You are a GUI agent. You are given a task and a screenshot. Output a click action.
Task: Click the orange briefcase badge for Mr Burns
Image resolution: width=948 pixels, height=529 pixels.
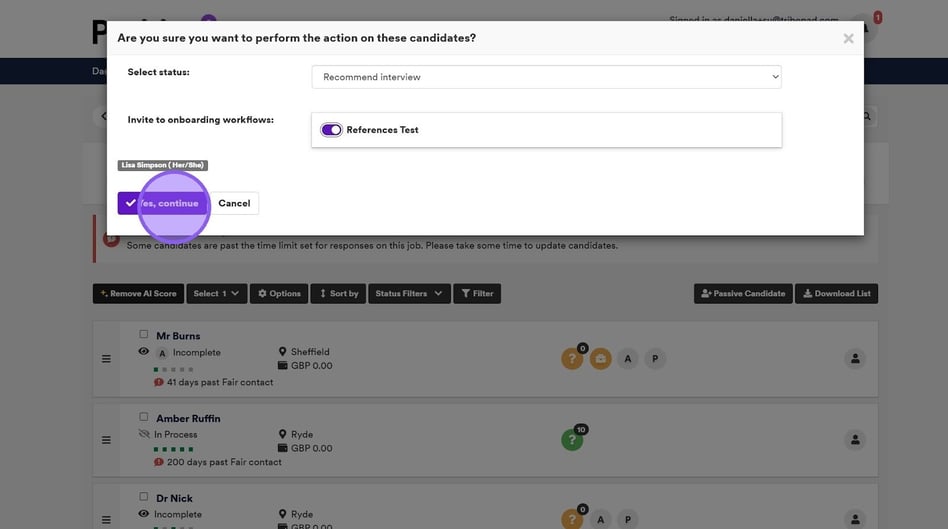600,358
